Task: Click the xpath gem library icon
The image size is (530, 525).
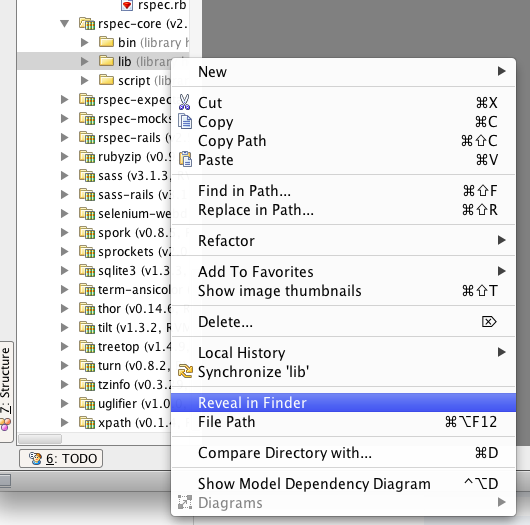Action: tap(87, 422)
